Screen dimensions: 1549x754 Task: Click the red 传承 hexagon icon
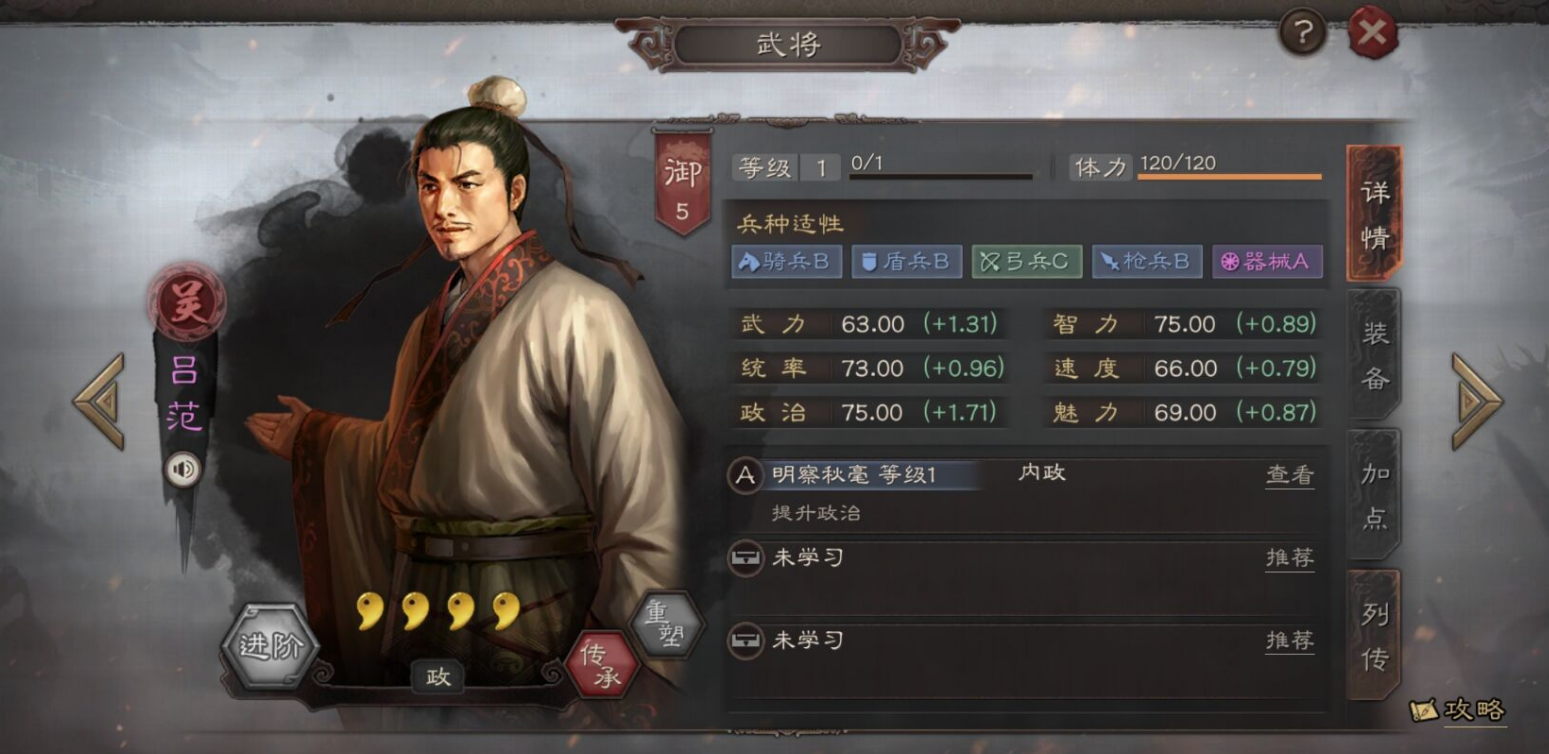tap(602, 664)
